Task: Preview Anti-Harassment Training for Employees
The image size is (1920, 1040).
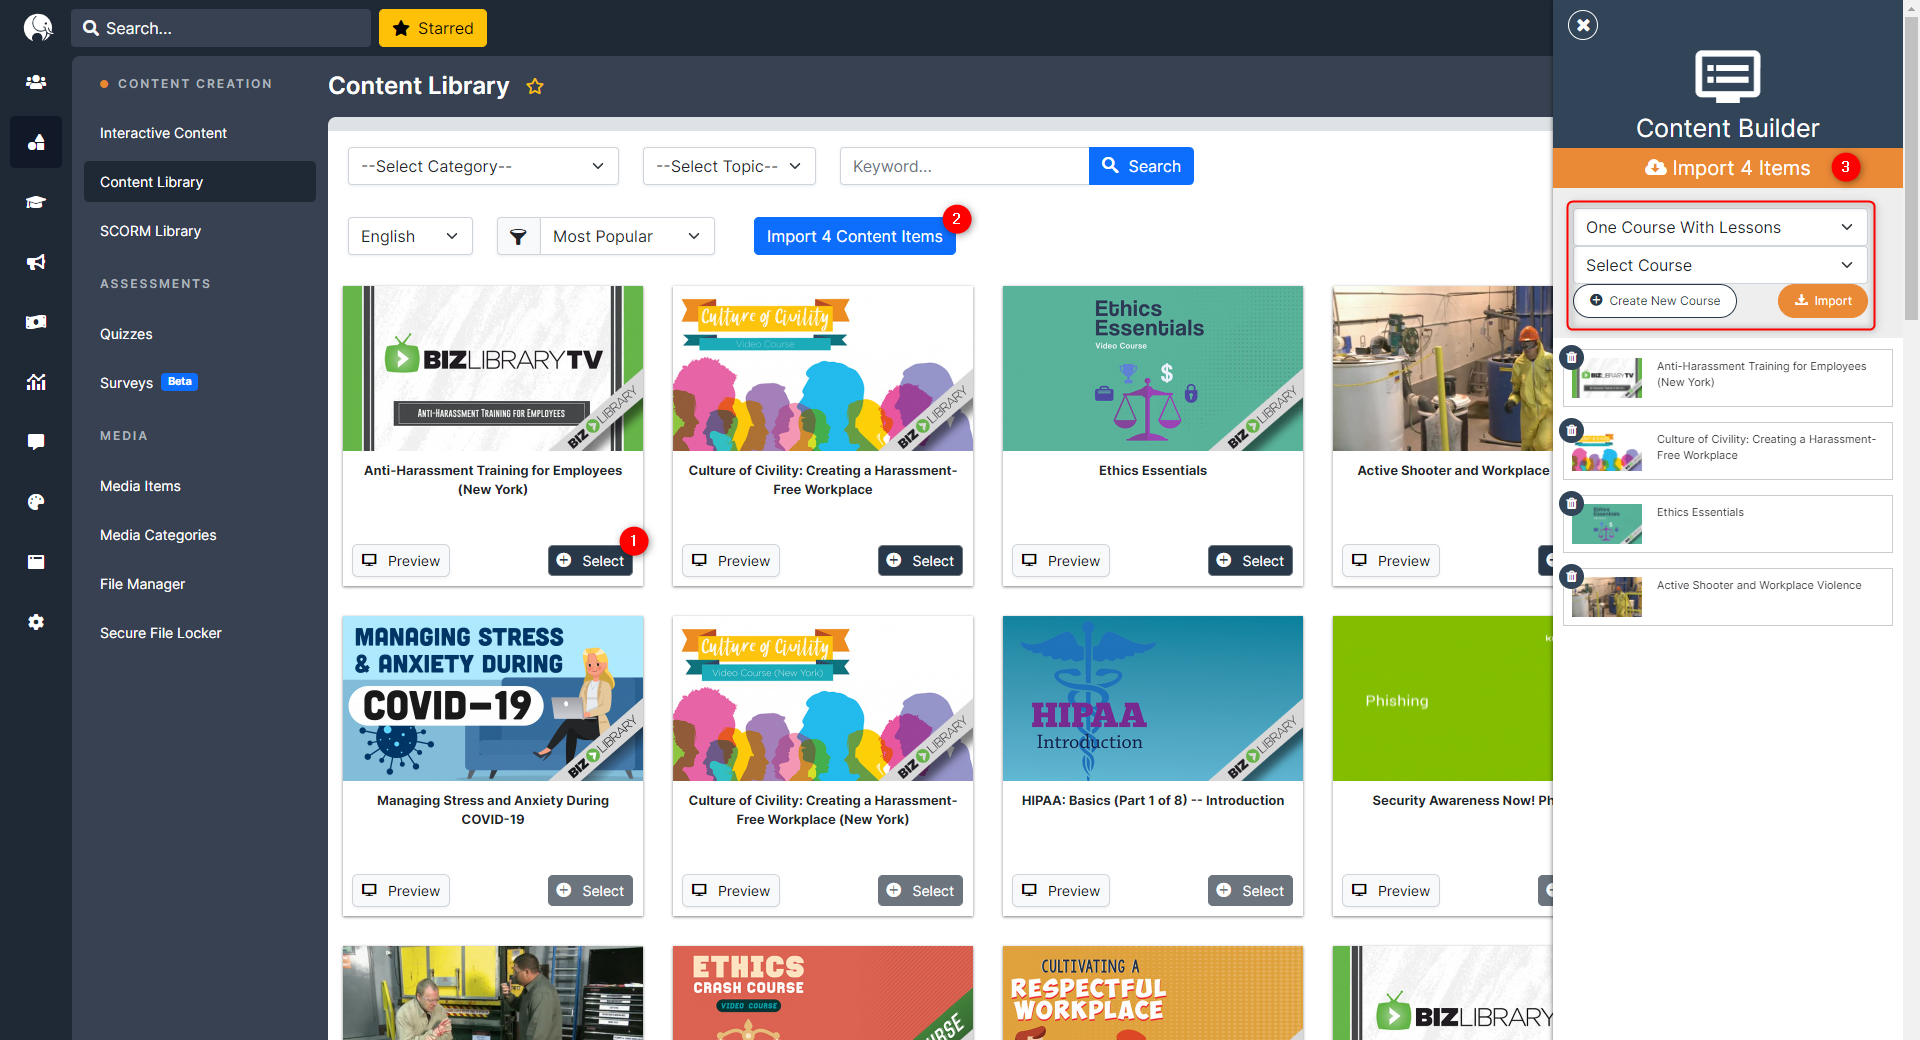Action: click(401, 561)
